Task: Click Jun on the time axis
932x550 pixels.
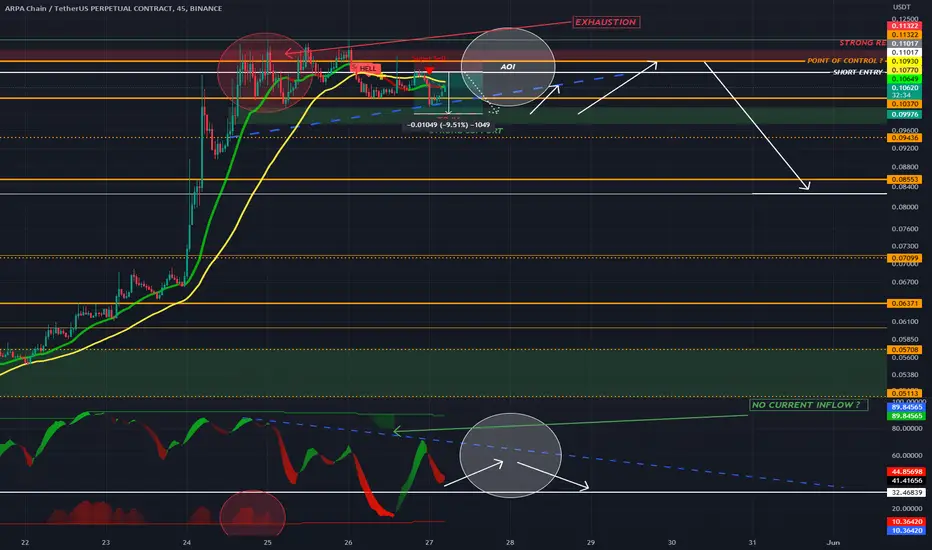Action: 833,542
